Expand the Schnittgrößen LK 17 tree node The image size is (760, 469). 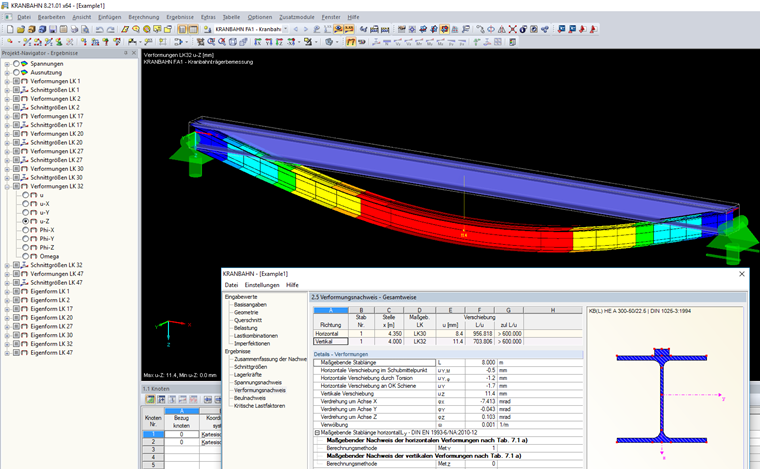(7, 125)
